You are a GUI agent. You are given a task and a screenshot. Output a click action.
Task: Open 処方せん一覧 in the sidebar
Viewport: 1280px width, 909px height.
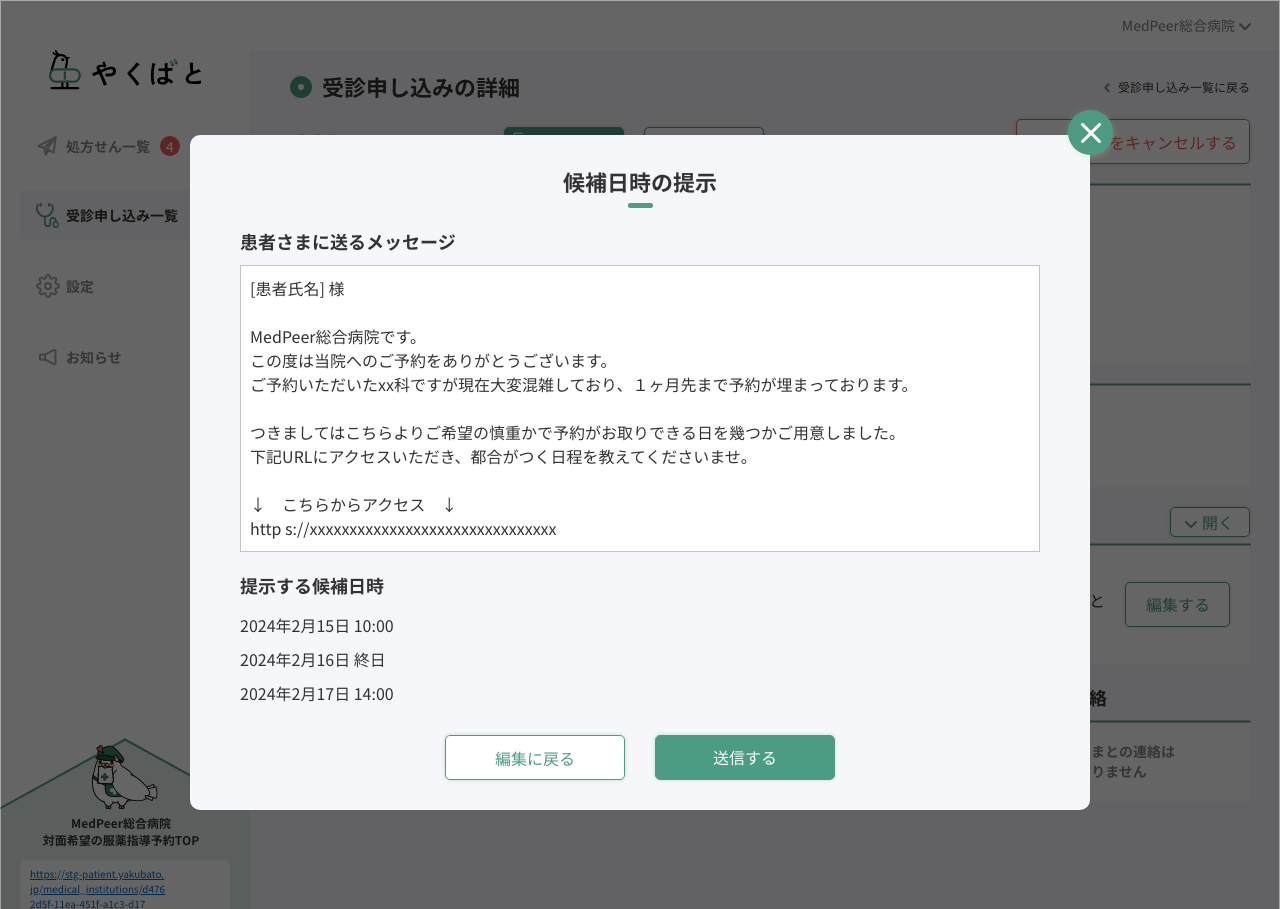point(108,146)
